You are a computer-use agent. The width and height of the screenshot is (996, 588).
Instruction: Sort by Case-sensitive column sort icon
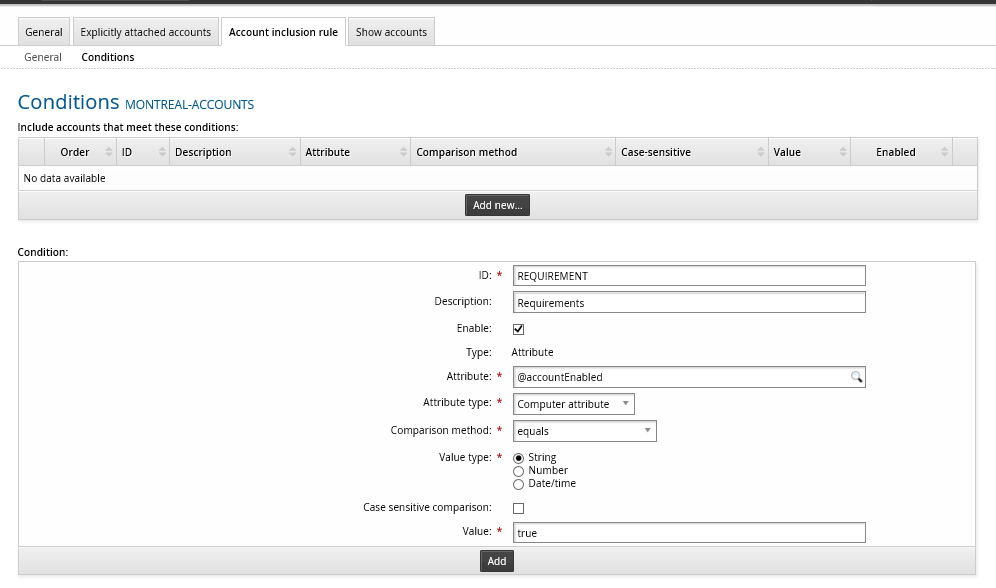(760, 152)
